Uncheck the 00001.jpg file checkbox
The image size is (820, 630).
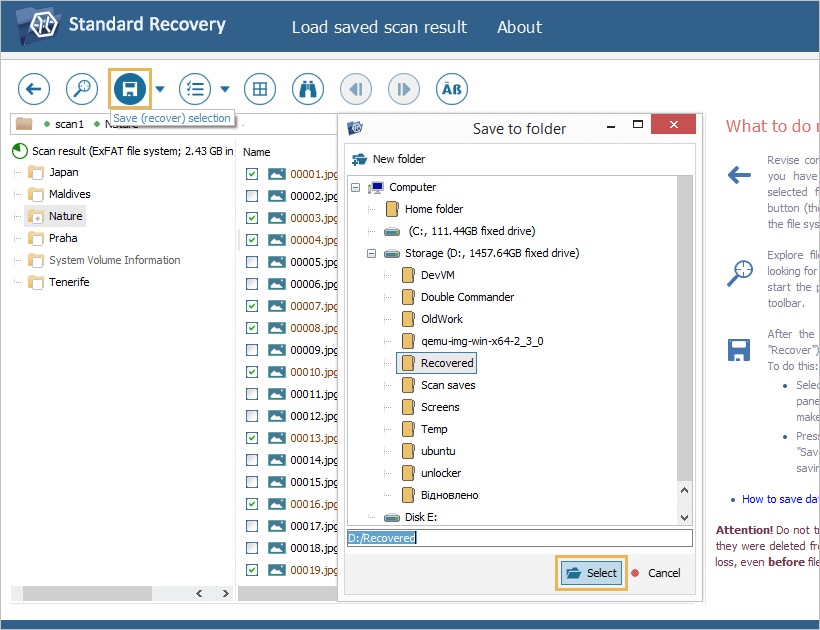(x=252, y=174)
